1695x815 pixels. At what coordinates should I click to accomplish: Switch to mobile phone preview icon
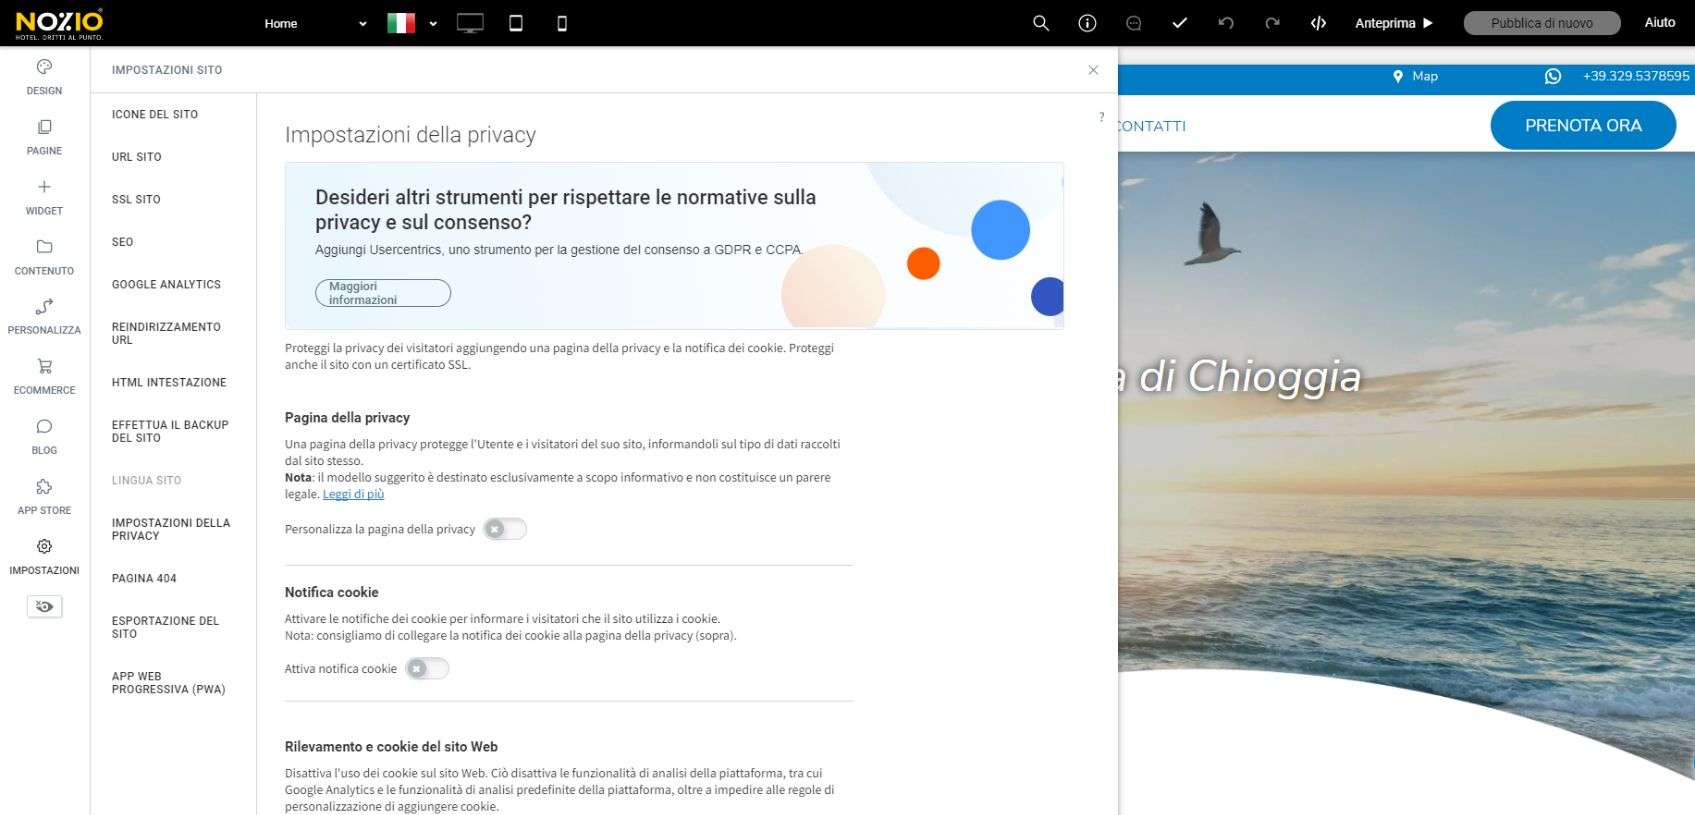pyautogui.click(x=562, y=23)
